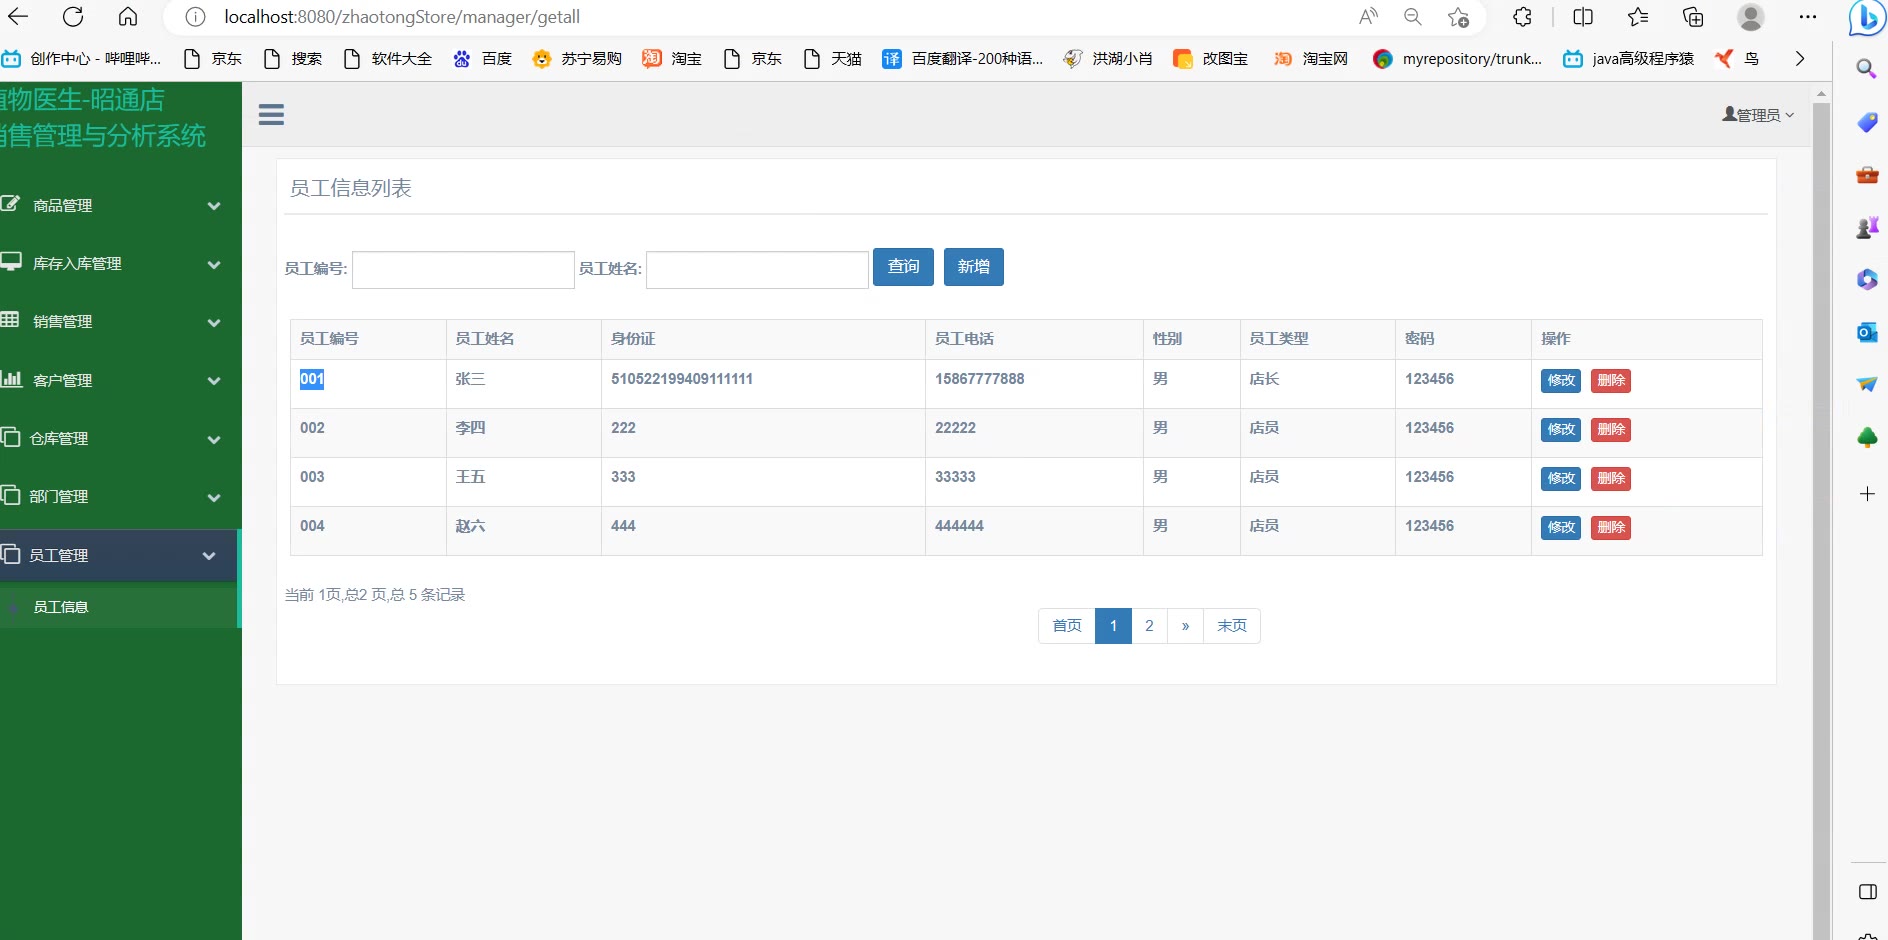
Task: Open Bing Copilot sidebar
Action: coord(1867,18)
